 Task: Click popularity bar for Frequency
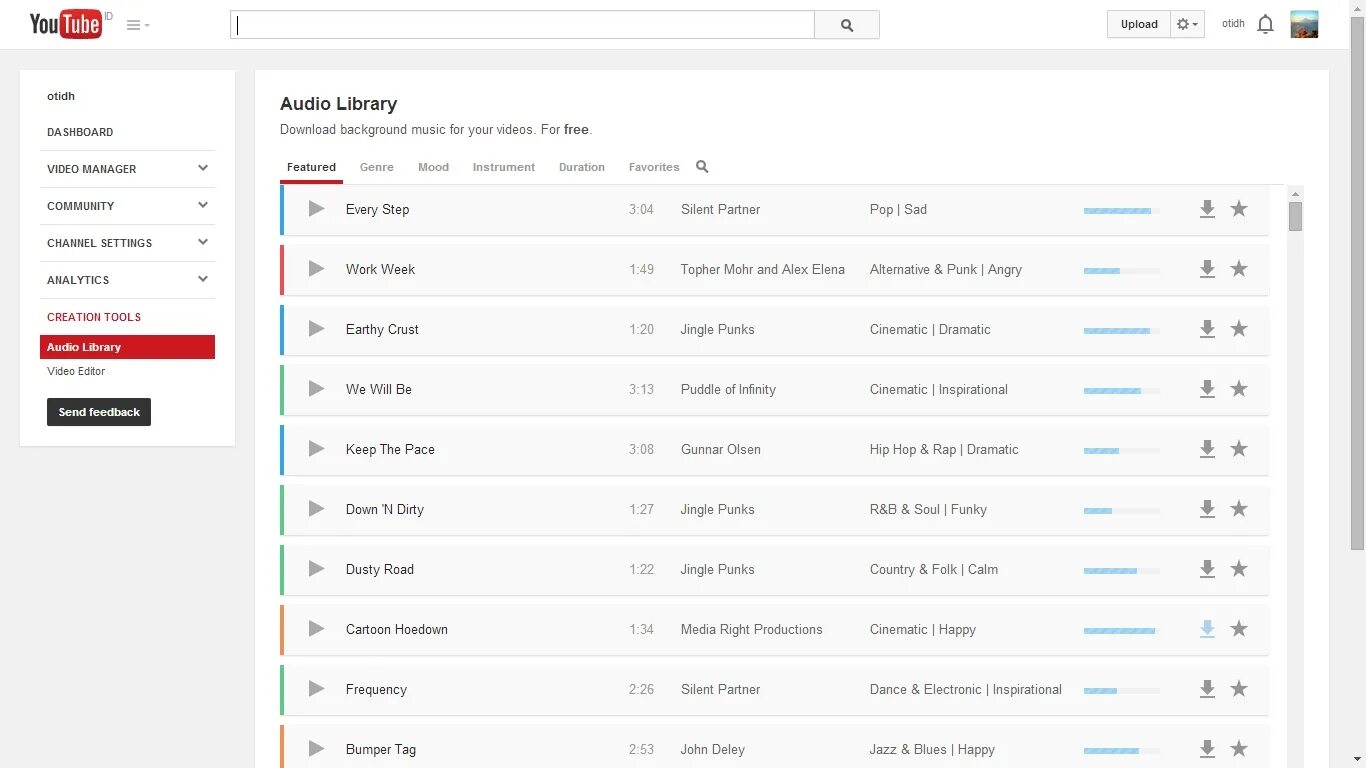1122,691
